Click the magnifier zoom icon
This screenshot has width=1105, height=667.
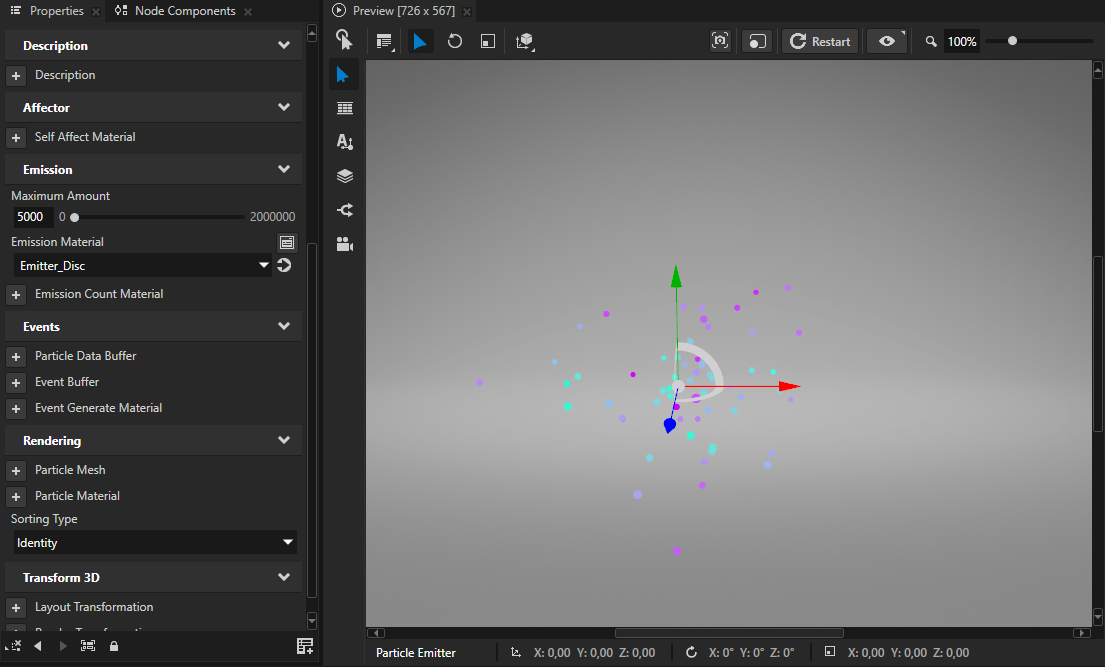tap(931, 42)
